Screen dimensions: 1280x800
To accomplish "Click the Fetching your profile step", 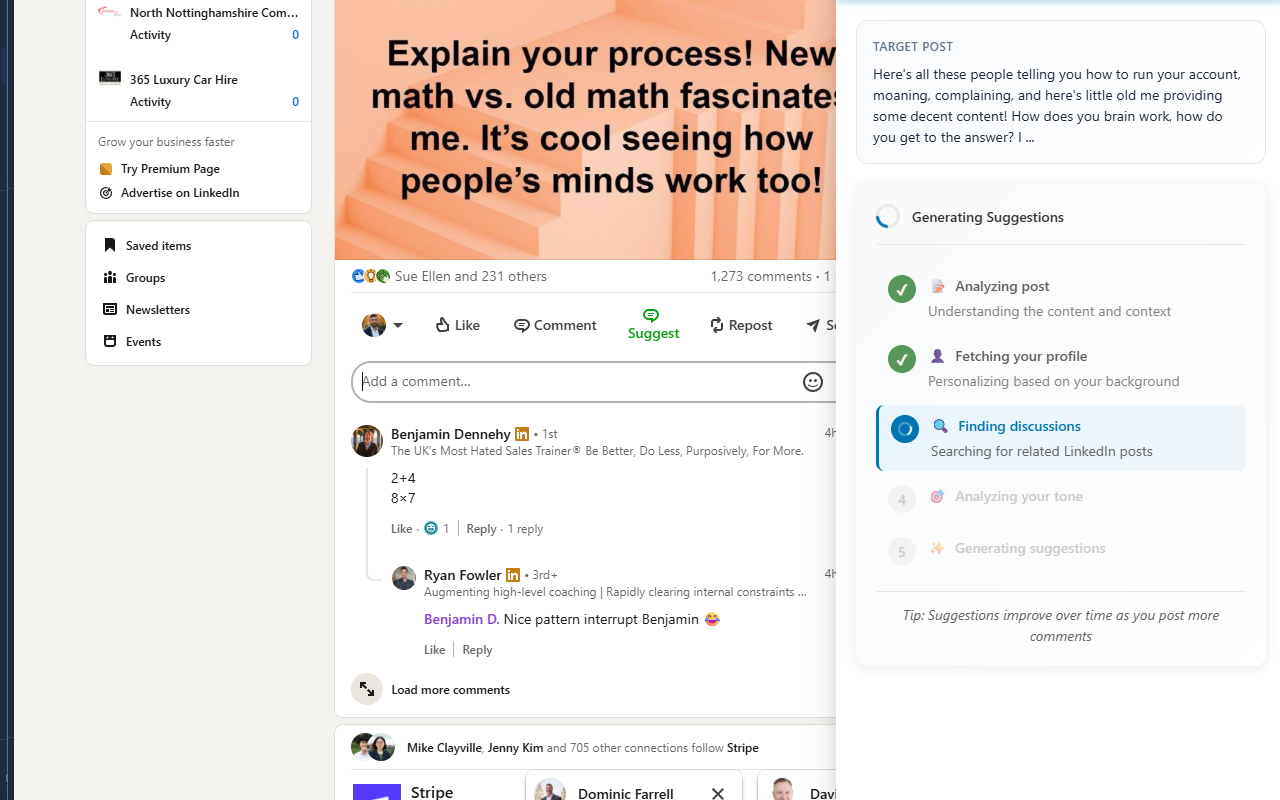I will (1061, 368).
